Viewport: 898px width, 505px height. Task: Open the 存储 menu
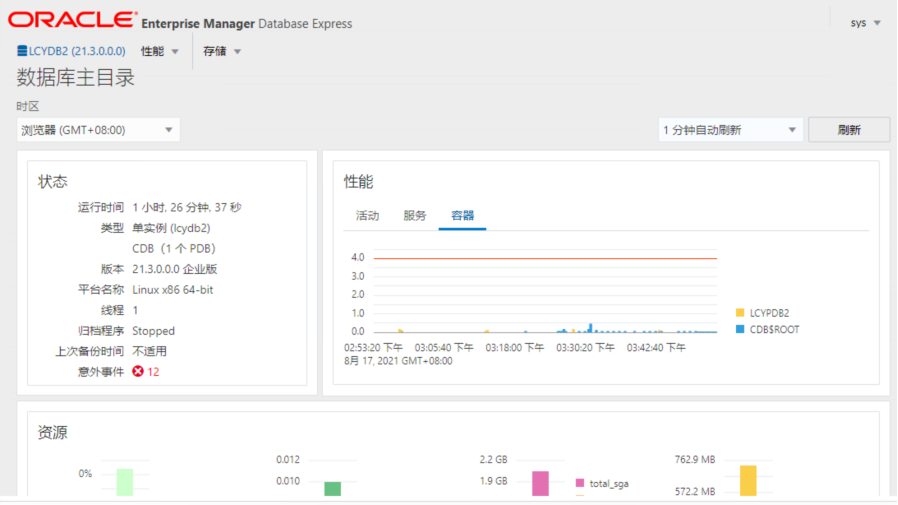pyautogui.click(x=222, y=52)
